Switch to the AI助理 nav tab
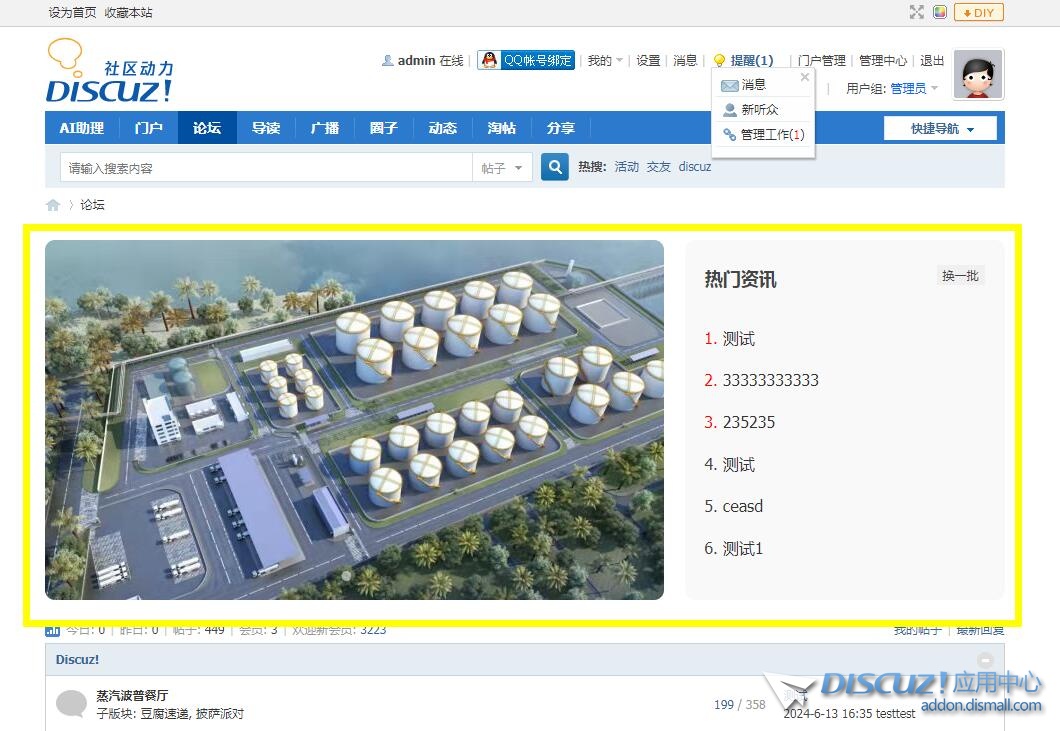The image size is (1060, 731). [82, 128]
